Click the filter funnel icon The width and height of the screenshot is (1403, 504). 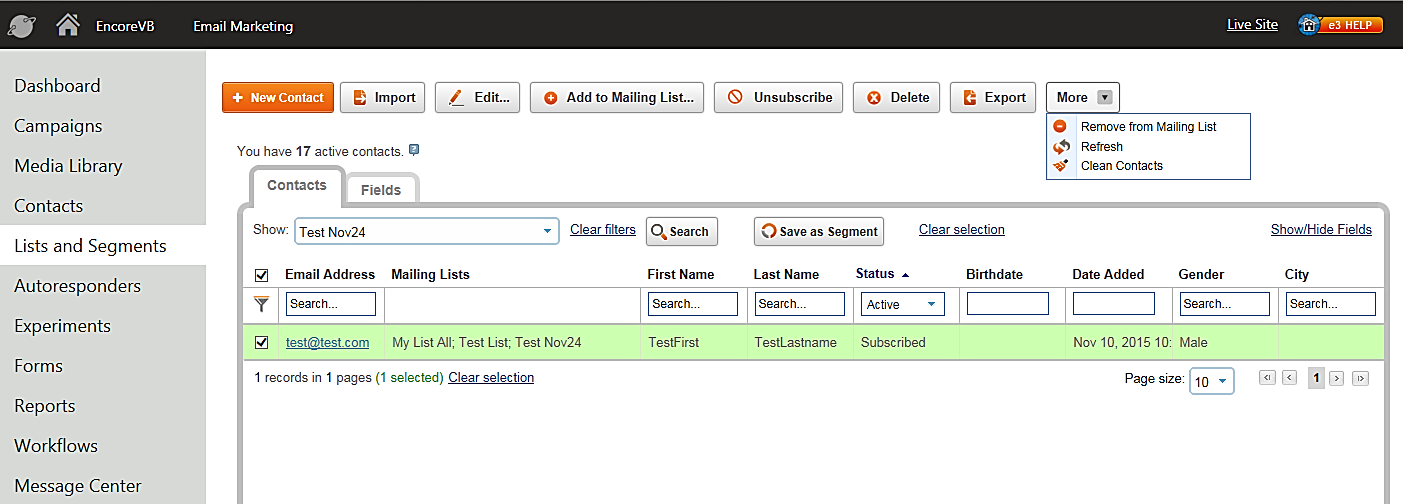tap(262, 304)
